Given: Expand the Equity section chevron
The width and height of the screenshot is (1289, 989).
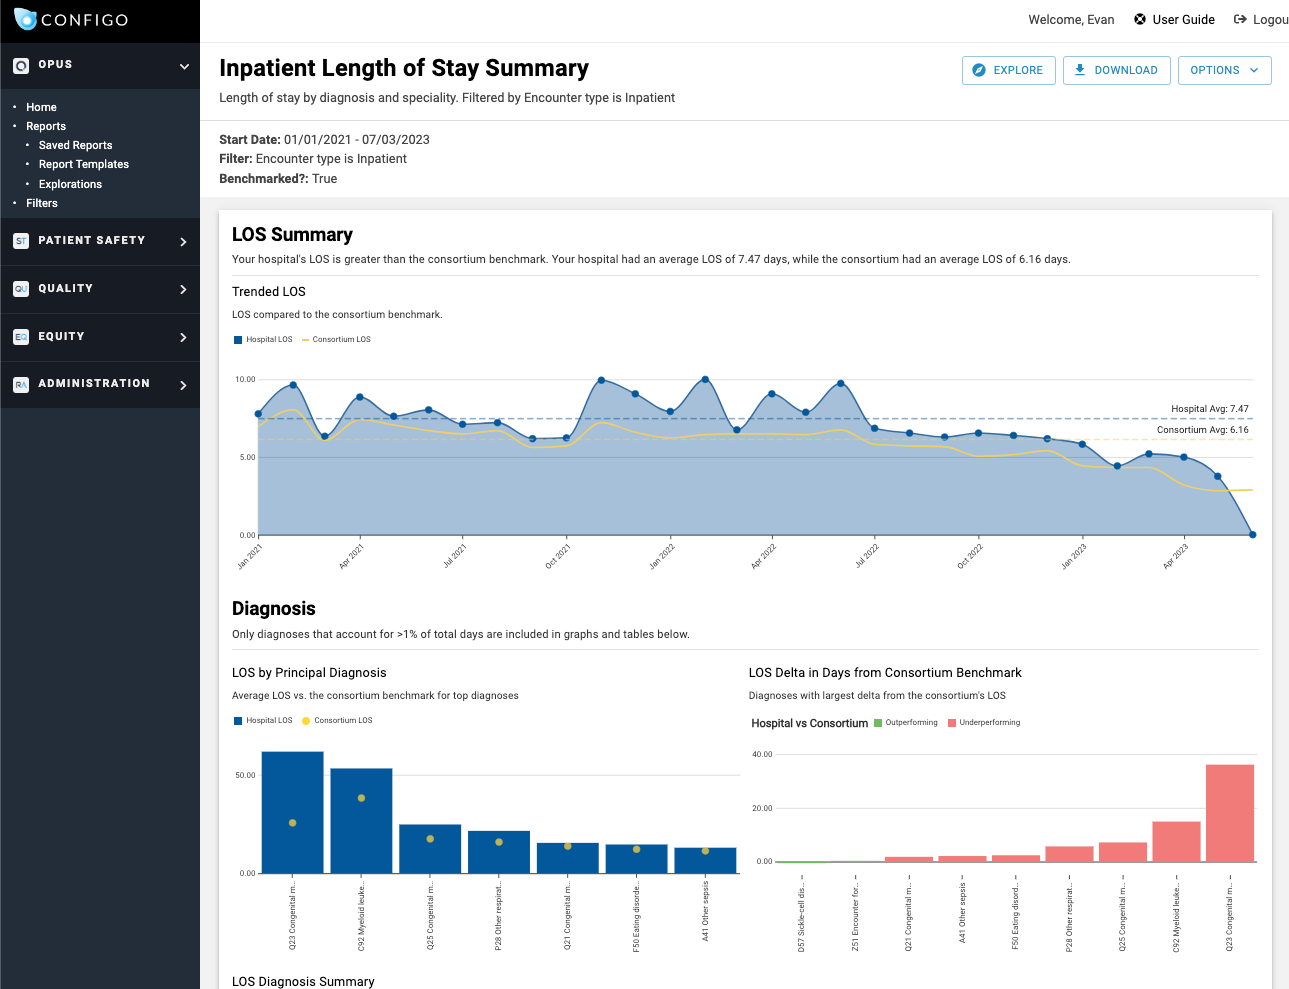Looking at the screenshot, I should coord(183,338).
